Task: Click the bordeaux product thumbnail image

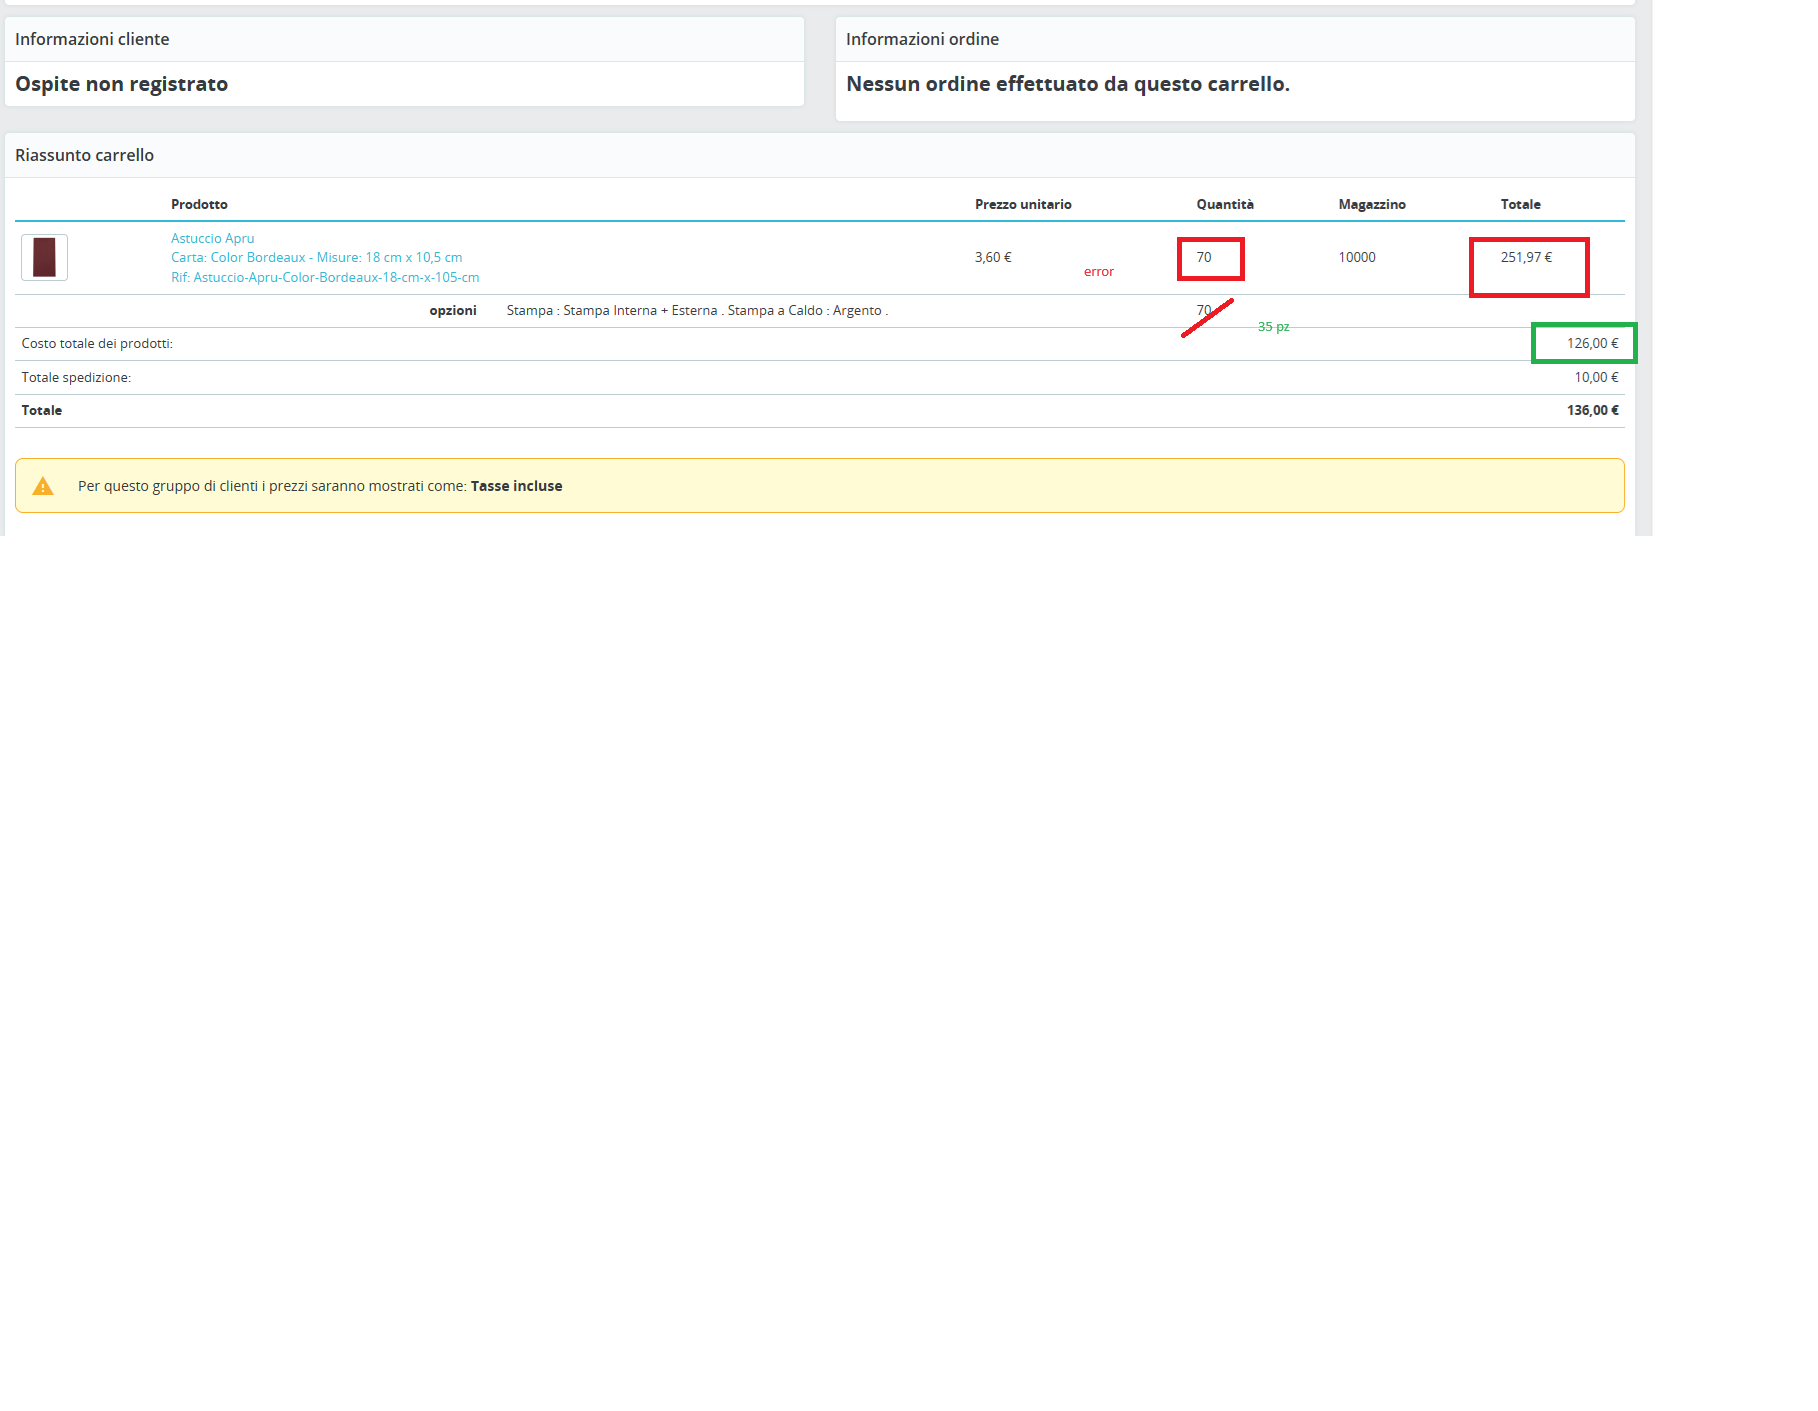Action: (44, 257)
